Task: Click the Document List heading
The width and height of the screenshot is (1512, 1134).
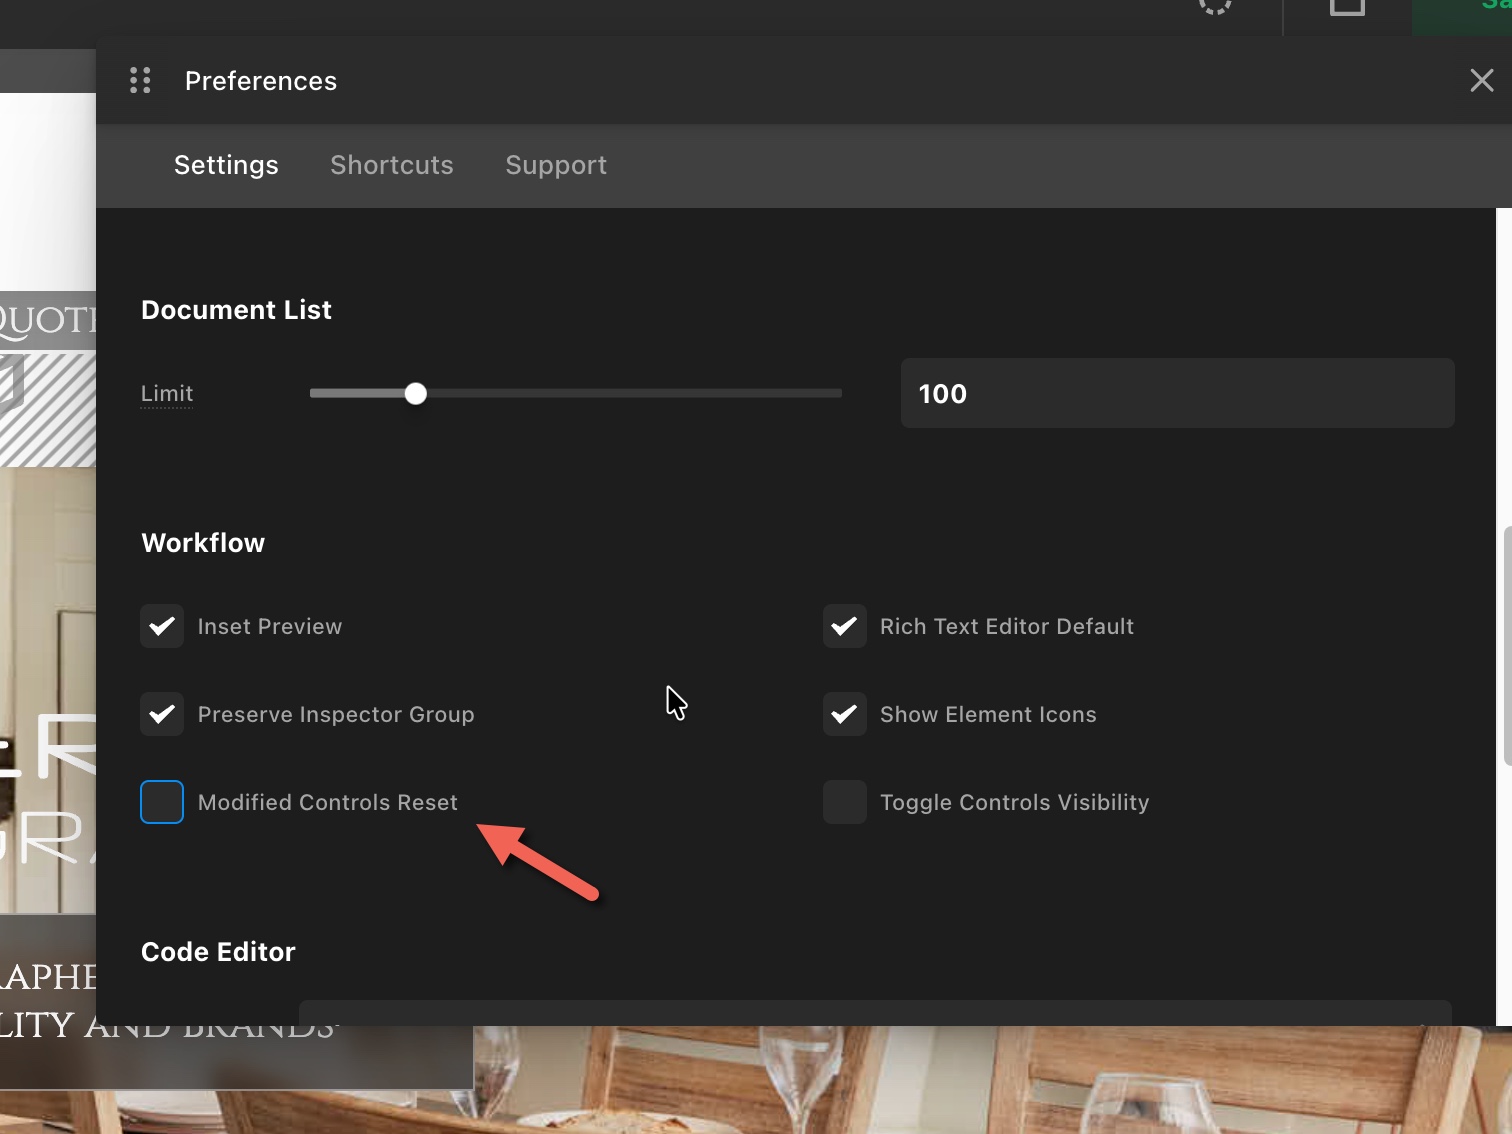Action: [236, 310]
